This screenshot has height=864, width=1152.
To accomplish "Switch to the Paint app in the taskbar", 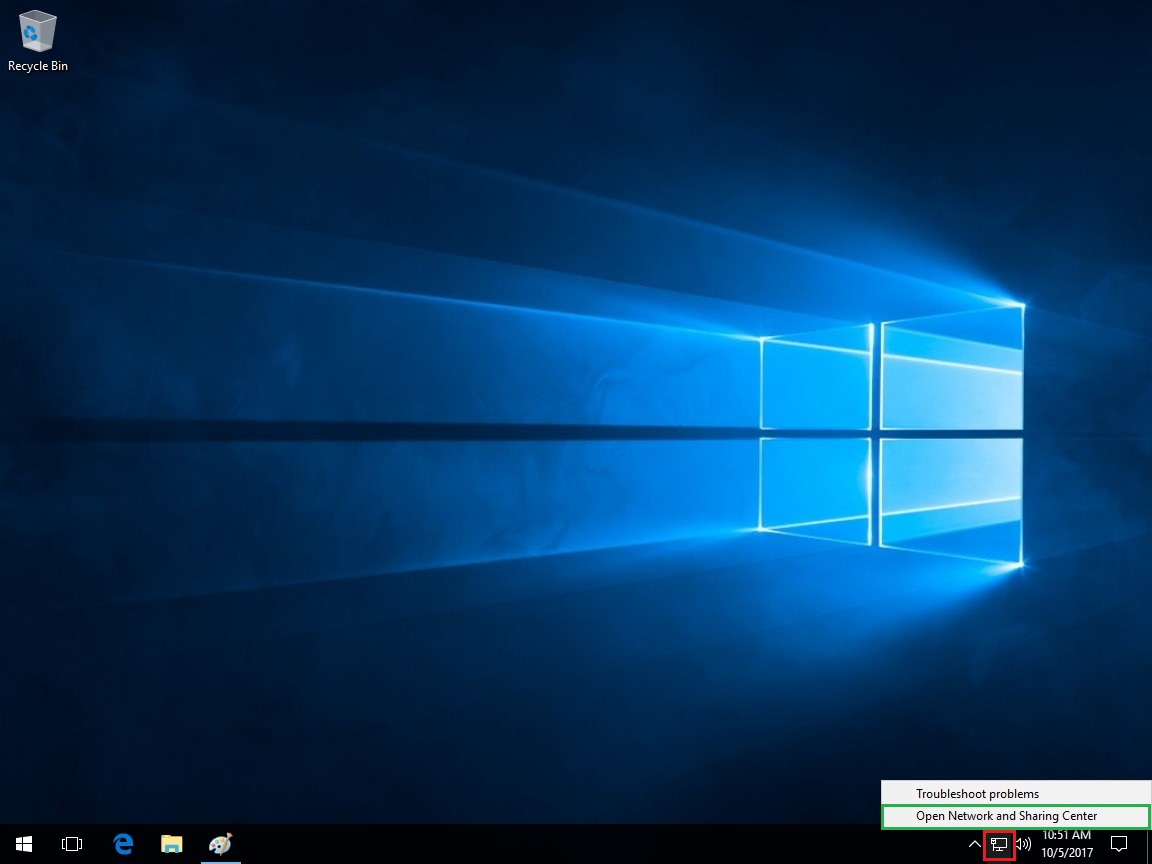I will pyautogui.click(x=220, y=844).
